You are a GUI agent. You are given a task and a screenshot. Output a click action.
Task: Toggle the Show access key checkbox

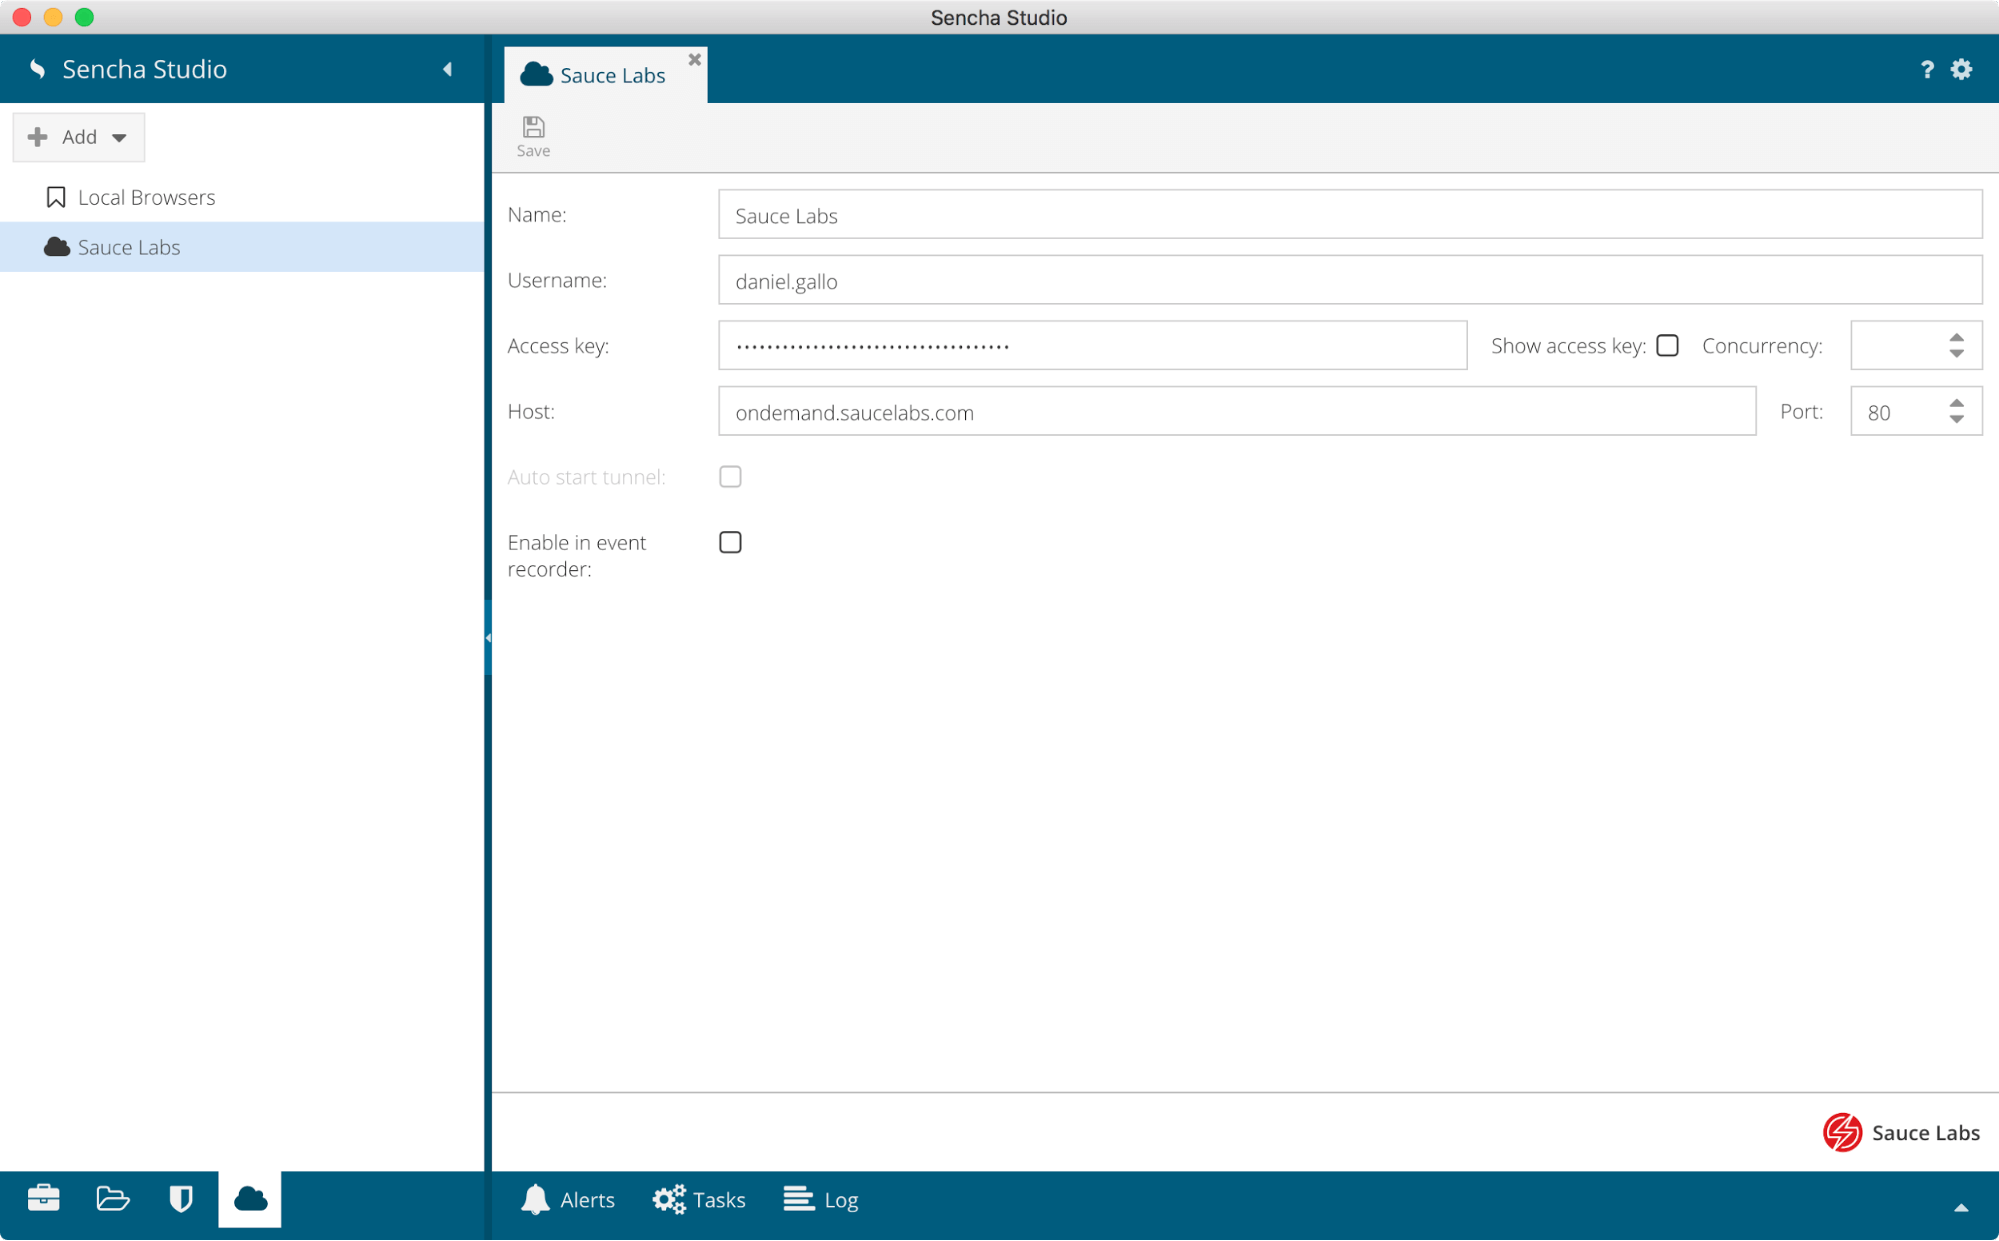1667,345
